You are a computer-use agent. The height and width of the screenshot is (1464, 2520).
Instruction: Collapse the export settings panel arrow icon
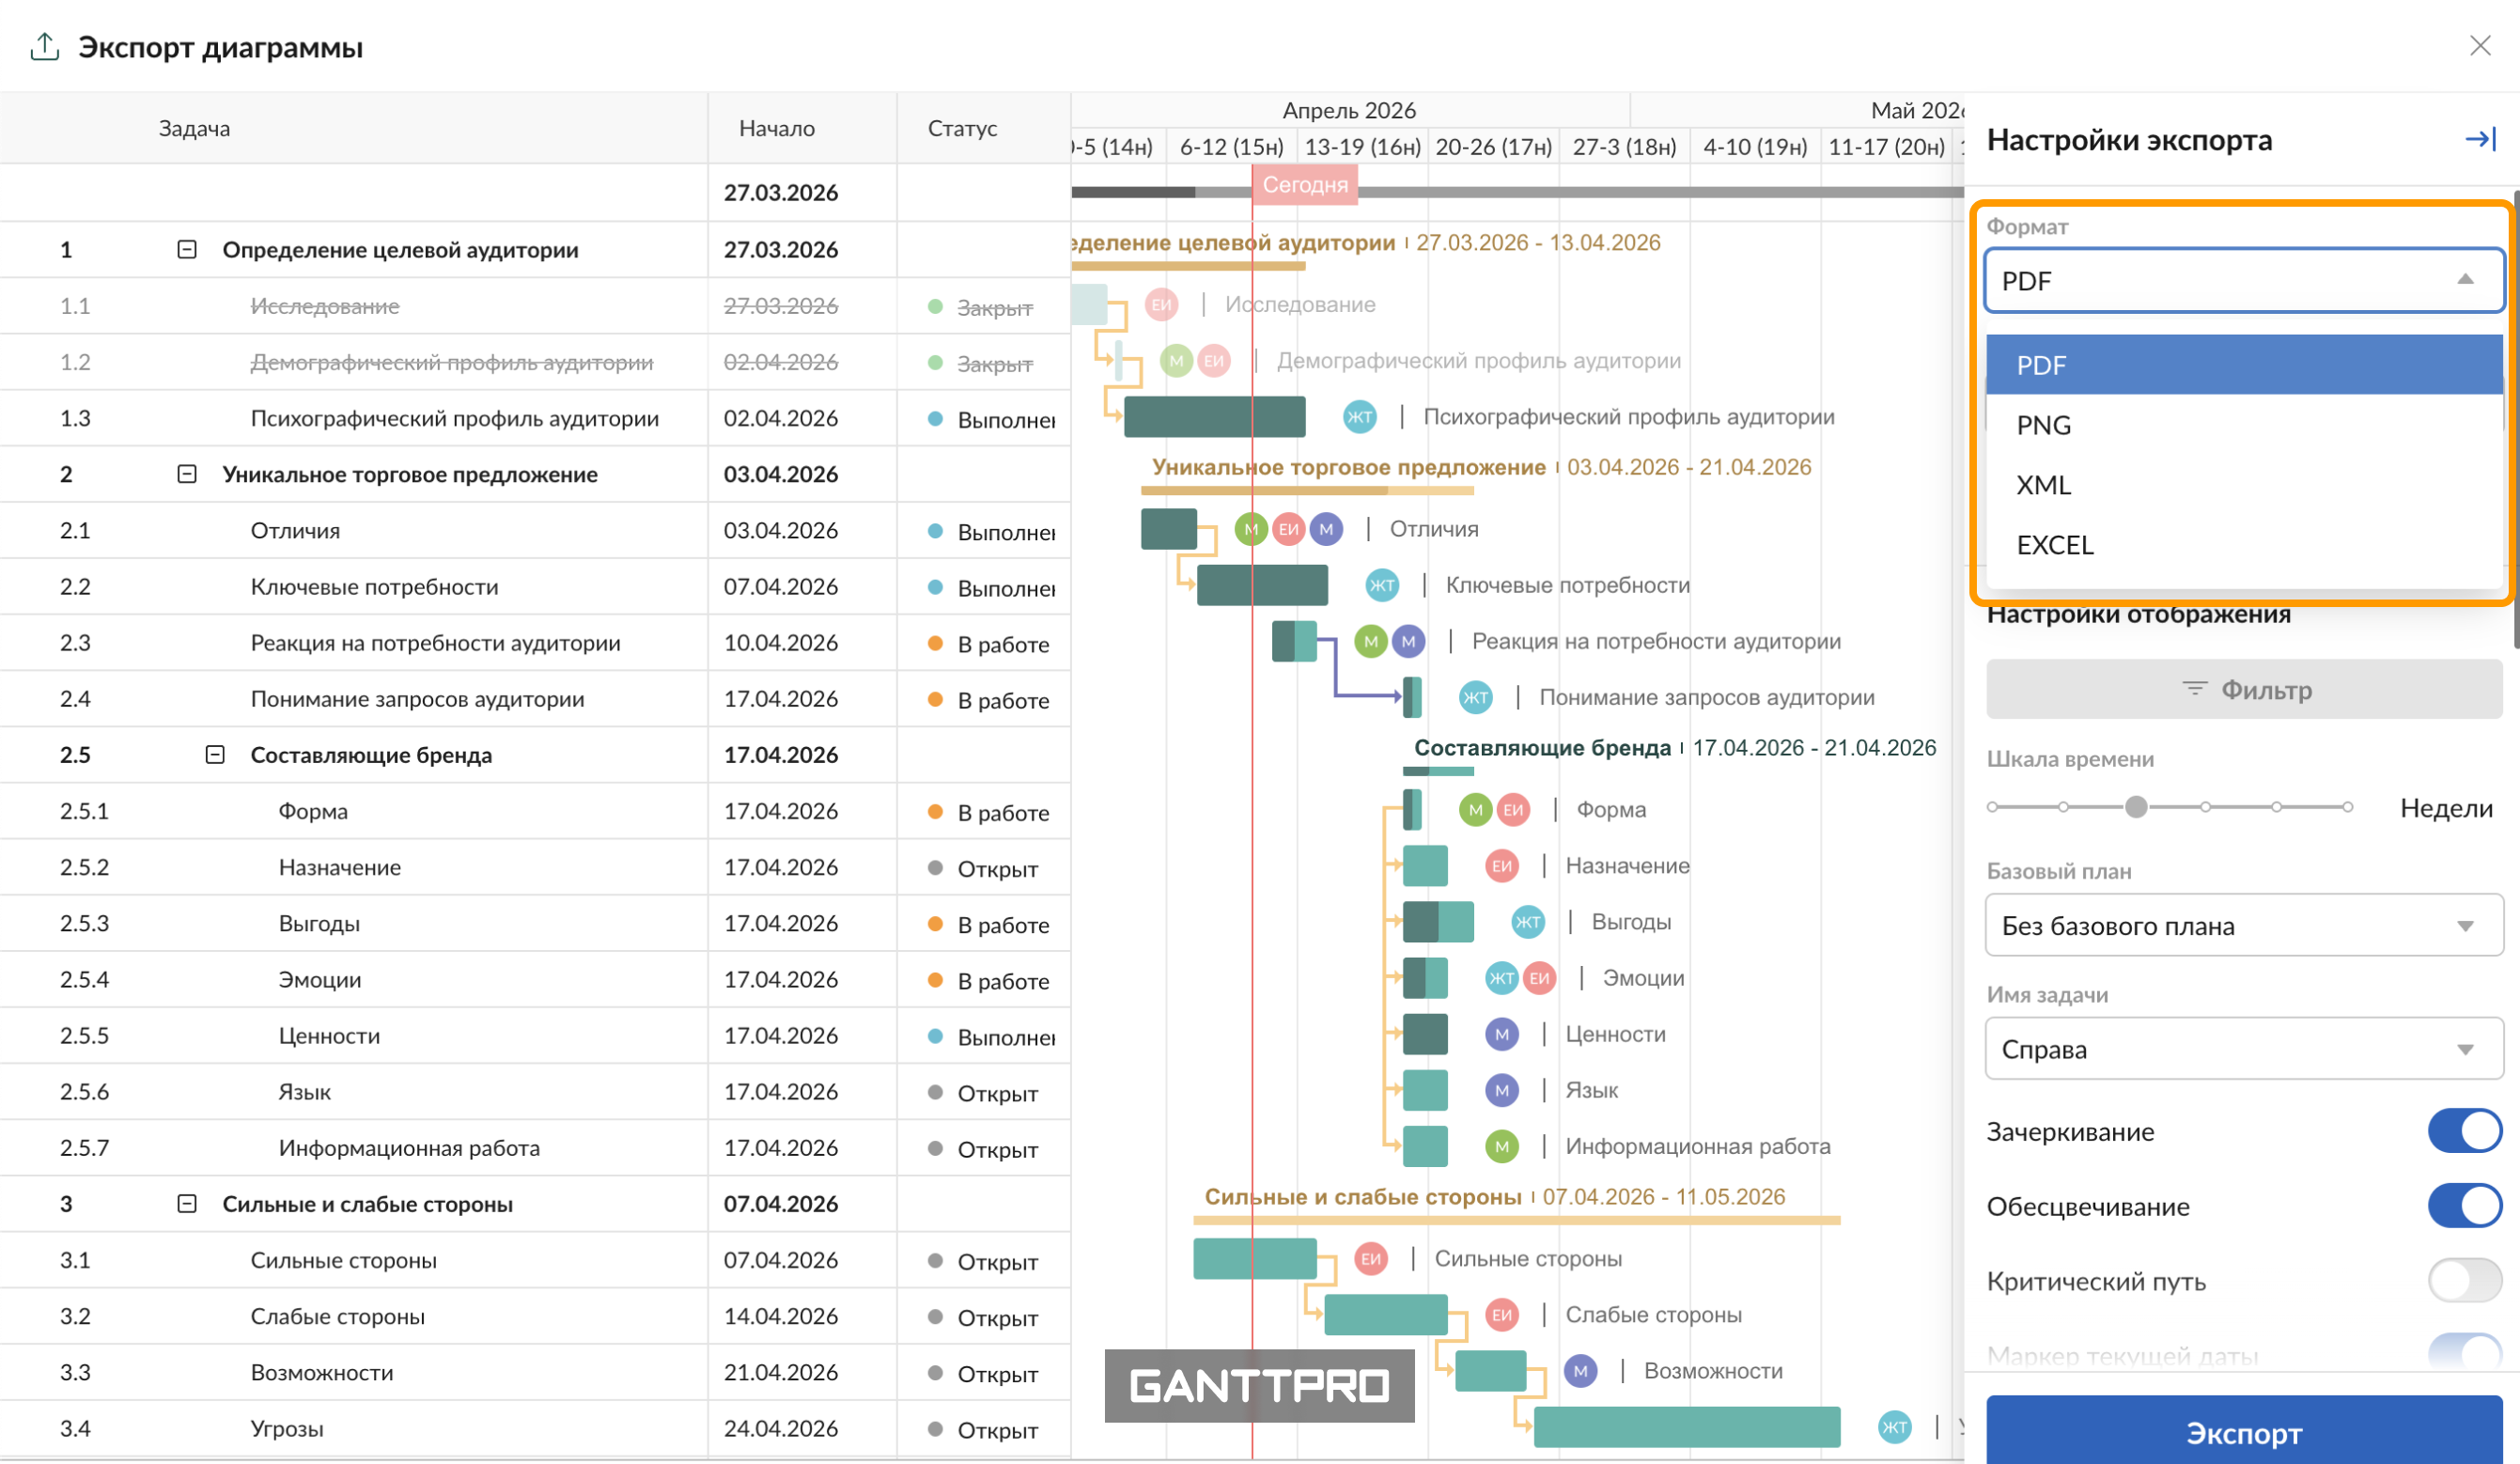(x=2480, y=139)
